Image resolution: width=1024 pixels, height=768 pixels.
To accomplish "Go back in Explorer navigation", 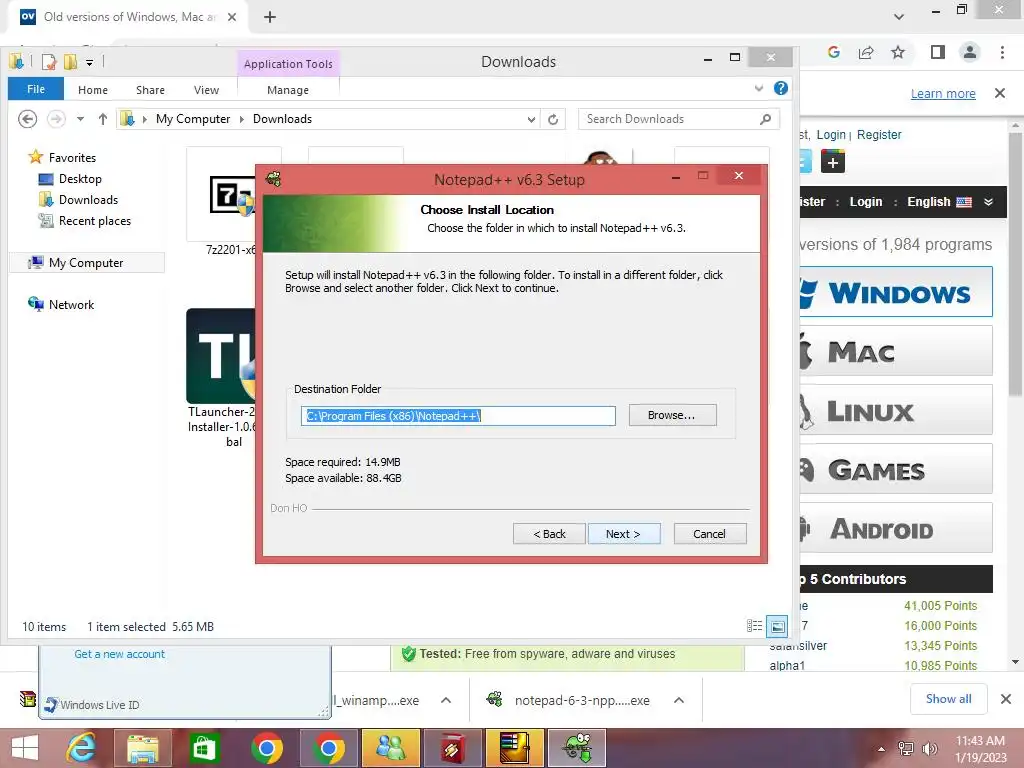I will pos(27,119).
